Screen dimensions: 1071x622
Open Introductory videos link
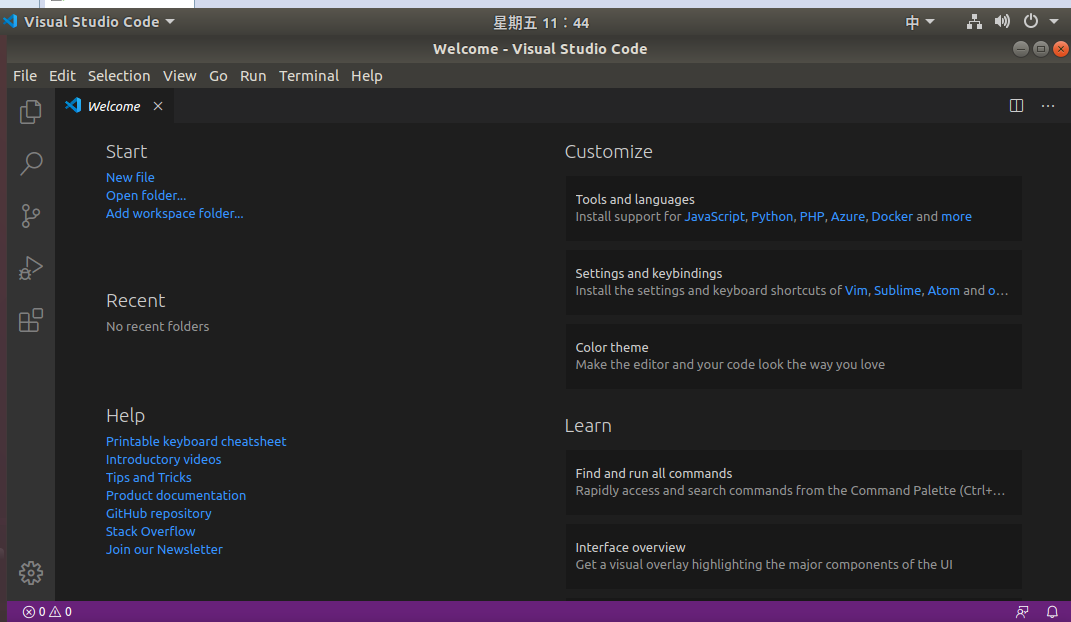click(x=163, y=460)
